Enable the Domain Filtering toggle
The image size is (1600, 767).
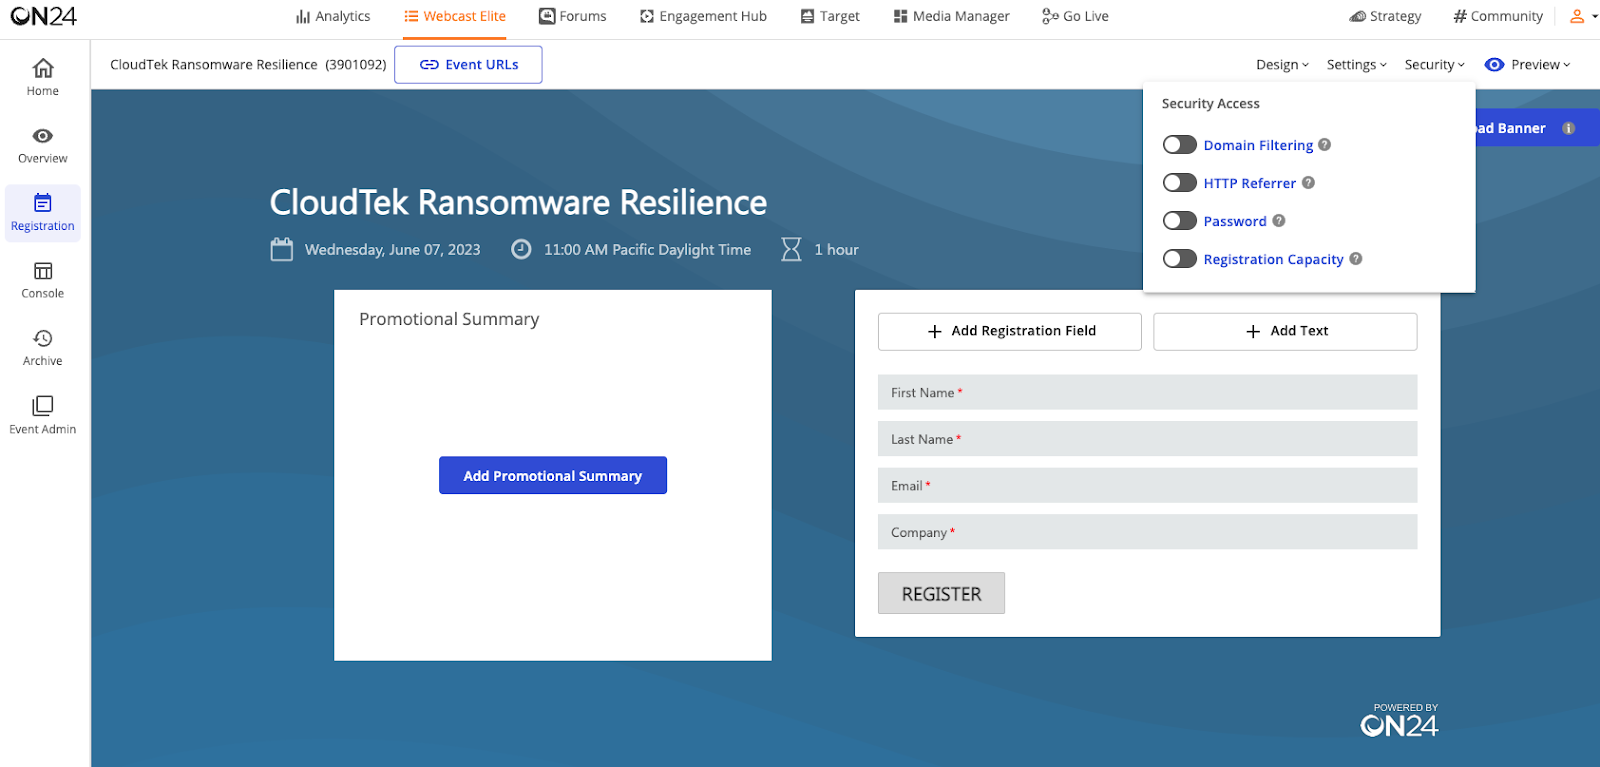pyautogui.click(x=1180, y=145)
